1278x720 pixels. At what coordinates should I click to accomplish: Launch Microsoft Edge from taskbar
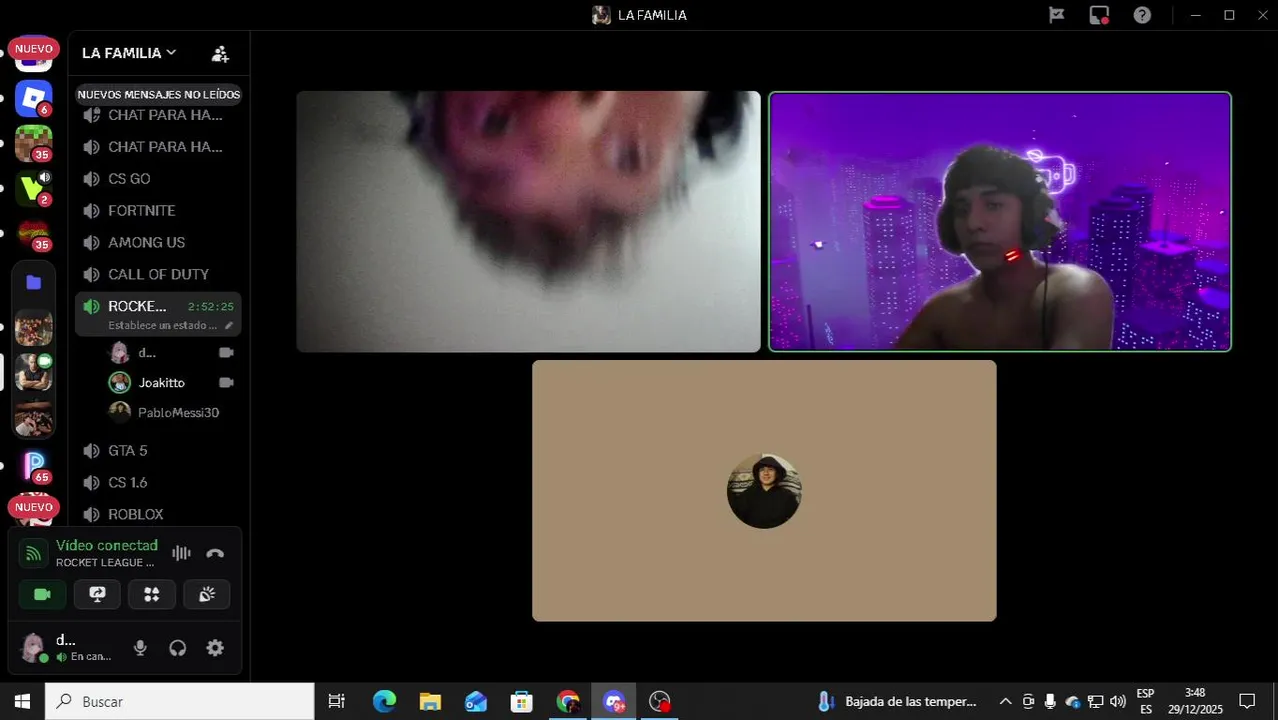(384, 702)
